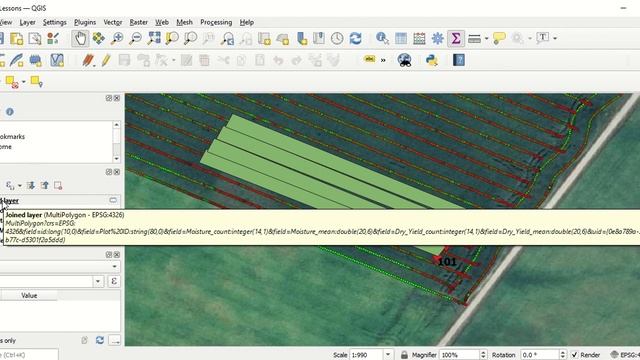Activate the Zoom In magnifier tool
The height and width of the screenshot is (360, 640).
tap(117, 38)
